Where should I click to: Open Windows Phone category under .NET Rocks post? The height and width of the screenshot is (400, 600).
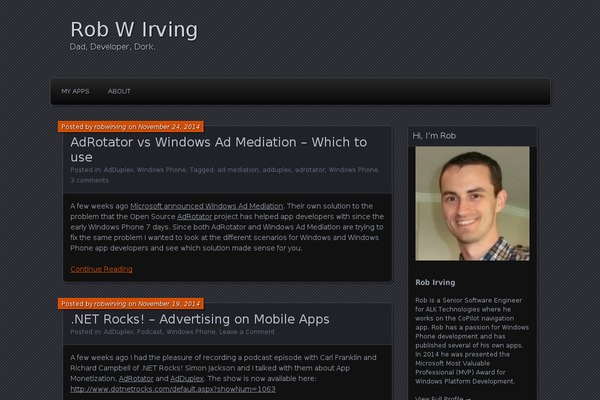point(191,332)
